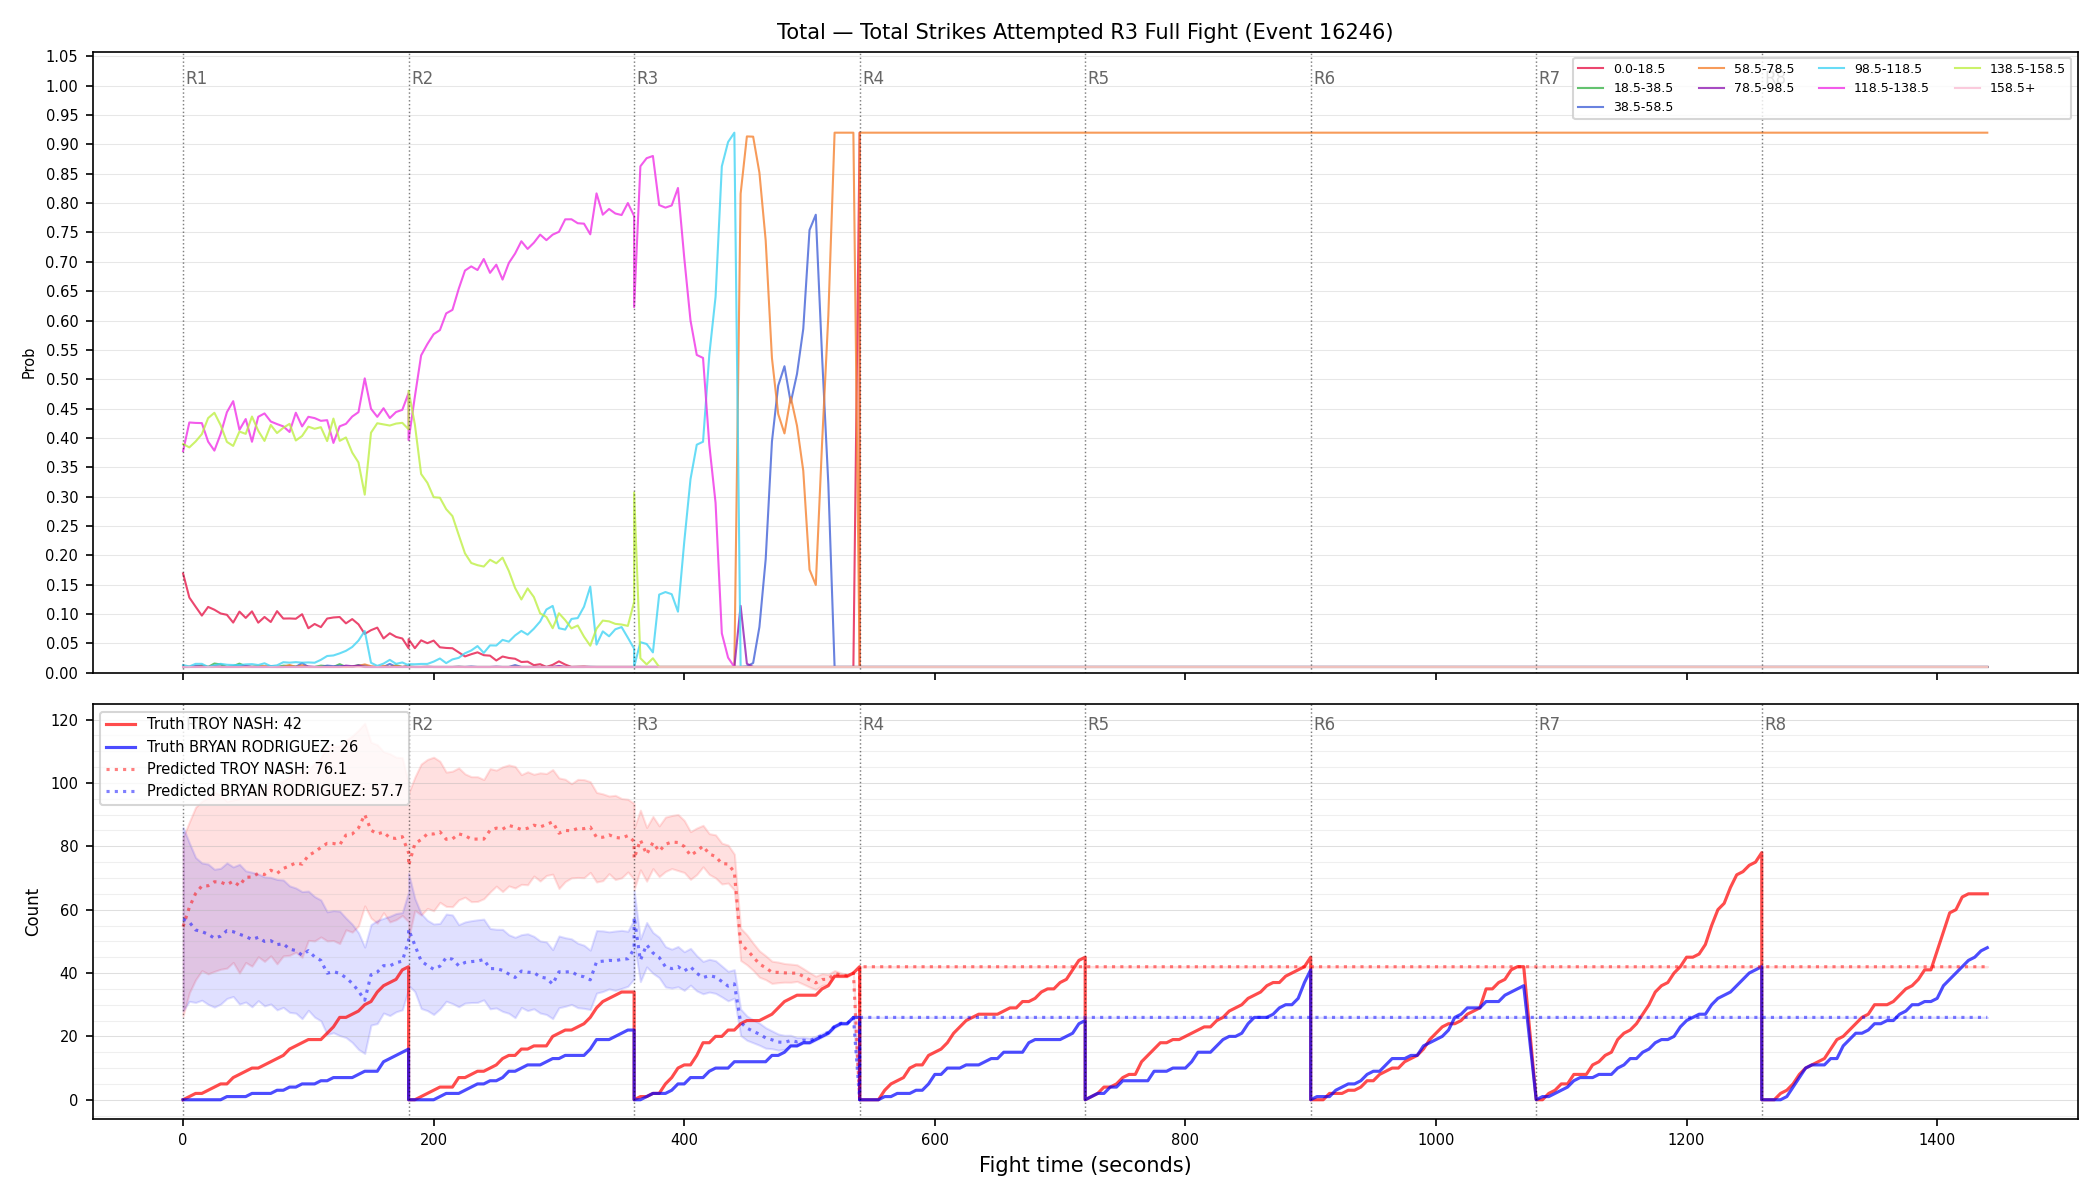Click the 60 tick on Count axis
This screenshot has height=1200, width=2100.
70,910
